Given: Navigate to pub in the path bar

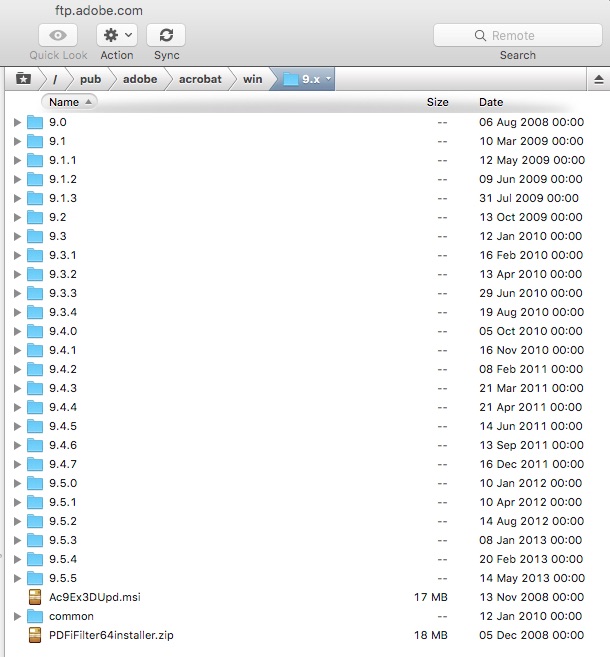Looking at the screenshot, I should [90, 79].
